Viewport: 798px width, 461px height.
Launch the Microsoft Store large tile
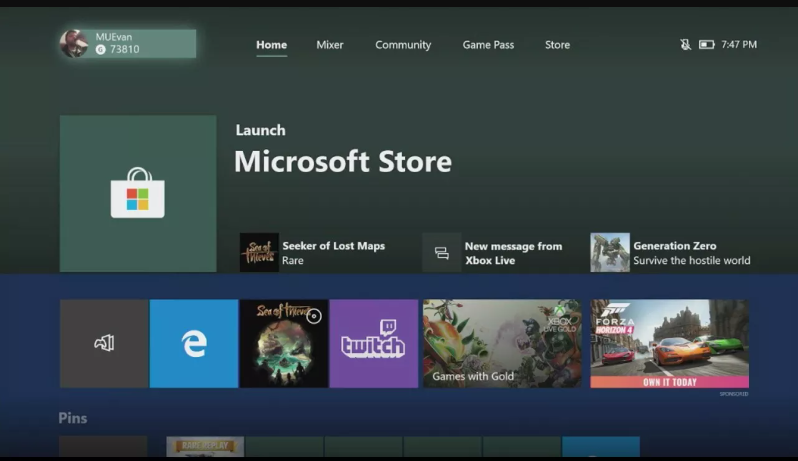[138, 193]
